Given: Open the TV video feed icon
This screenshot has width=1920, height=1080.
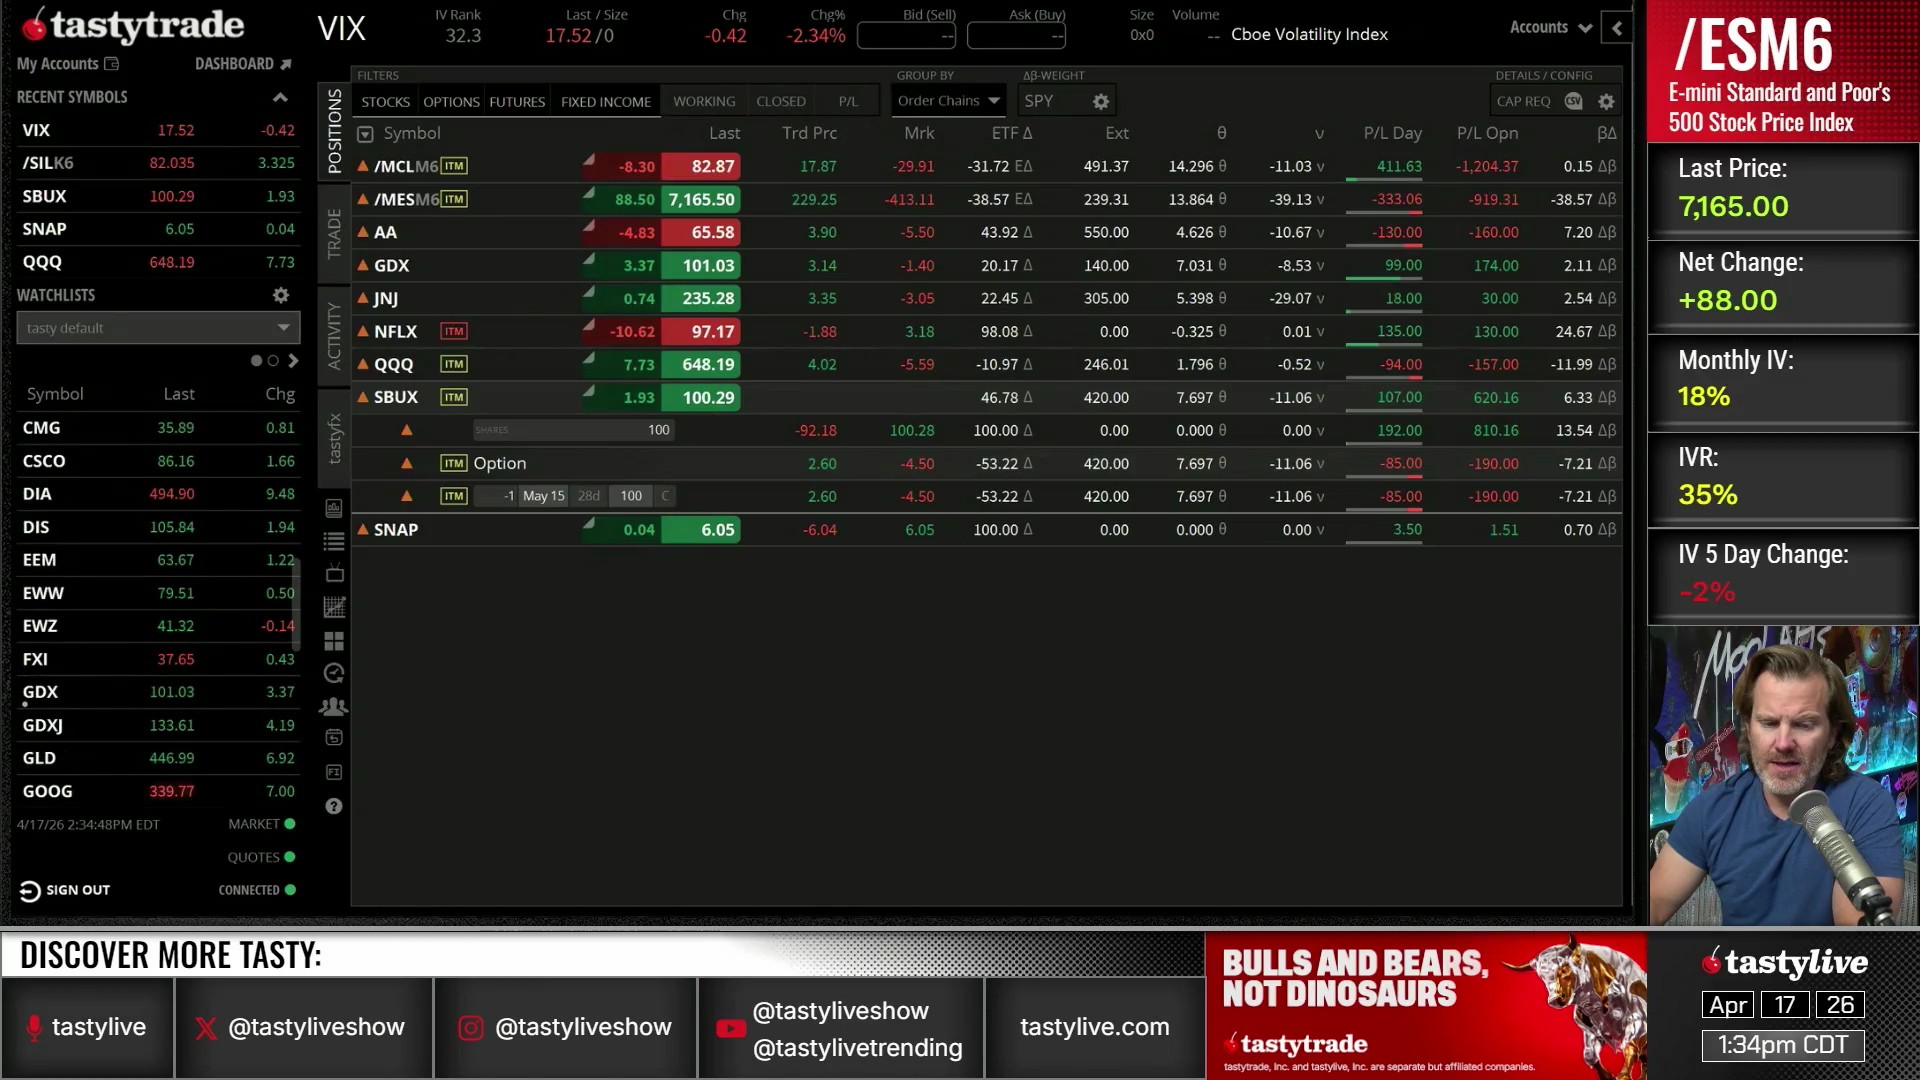Looking at the screenshot, I should pos(334,574).
